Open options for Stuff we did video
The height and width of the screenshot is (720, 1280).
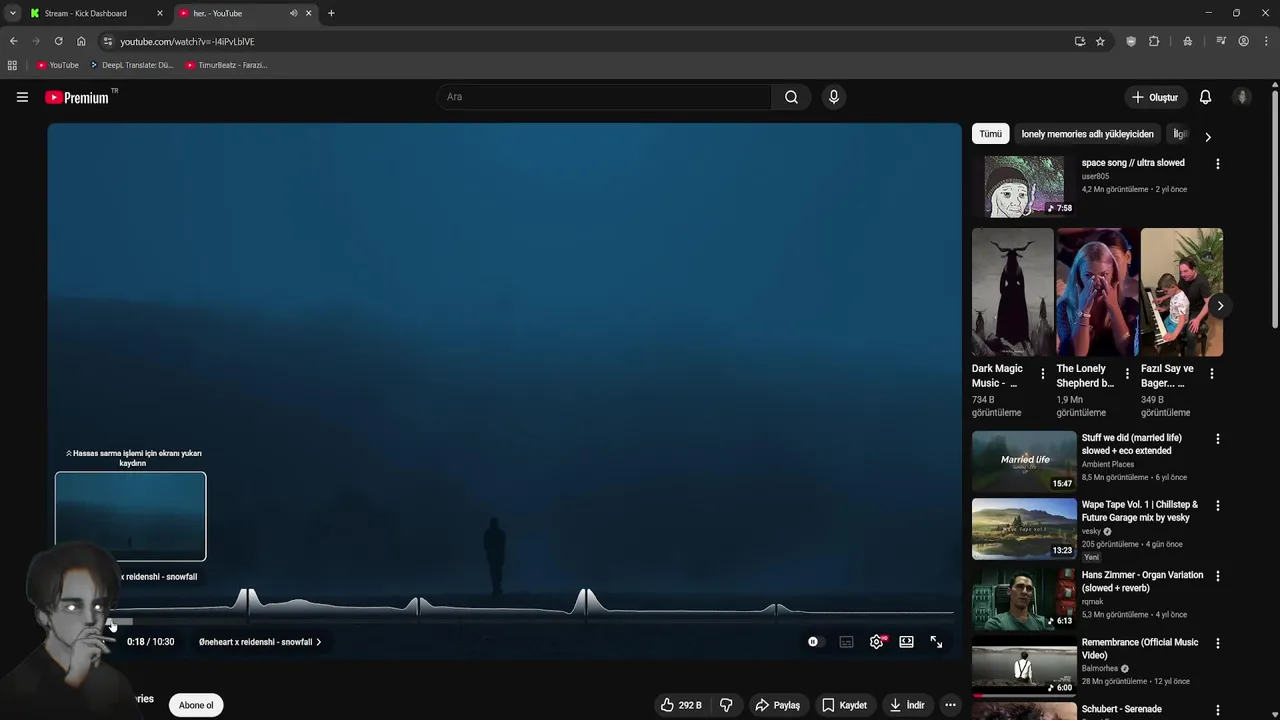click(1217, 439)
